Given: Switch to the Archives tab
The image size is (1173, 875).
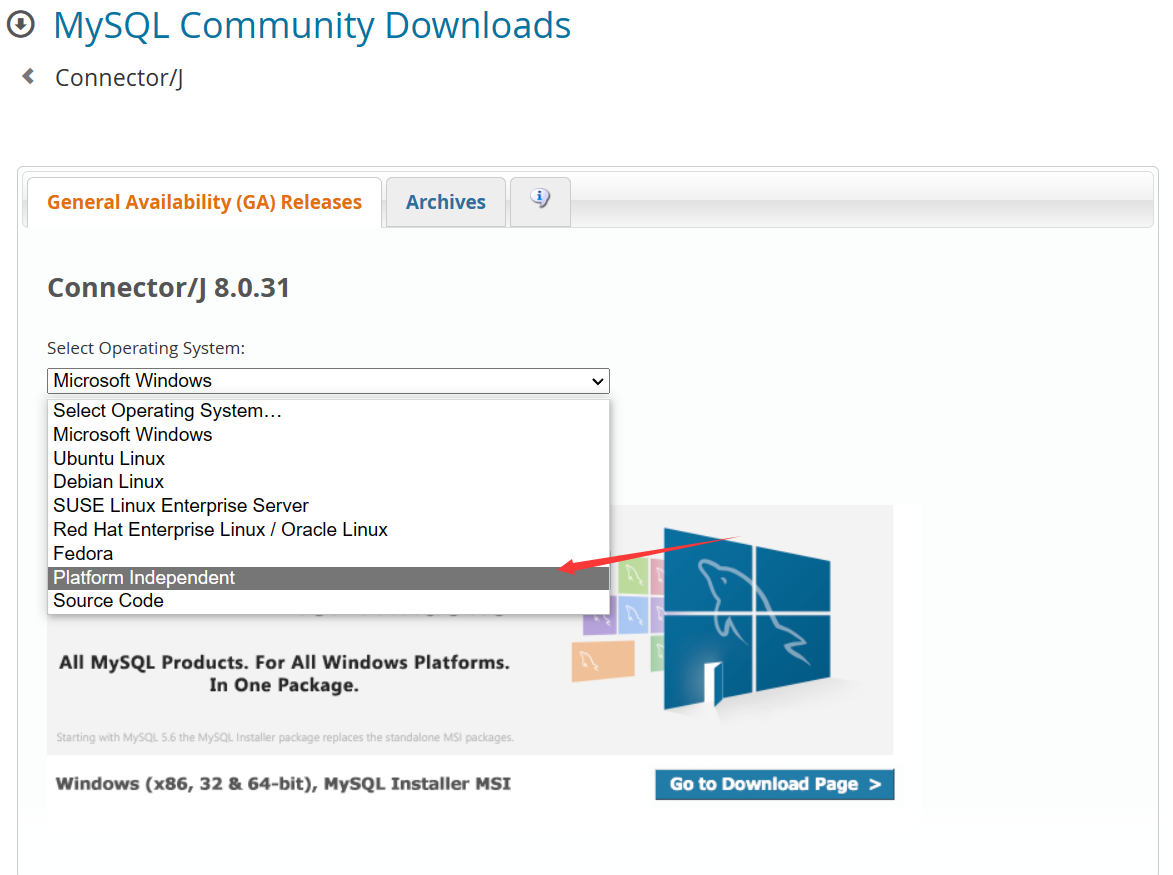Looking at the screenshot, I should (446, 202).
